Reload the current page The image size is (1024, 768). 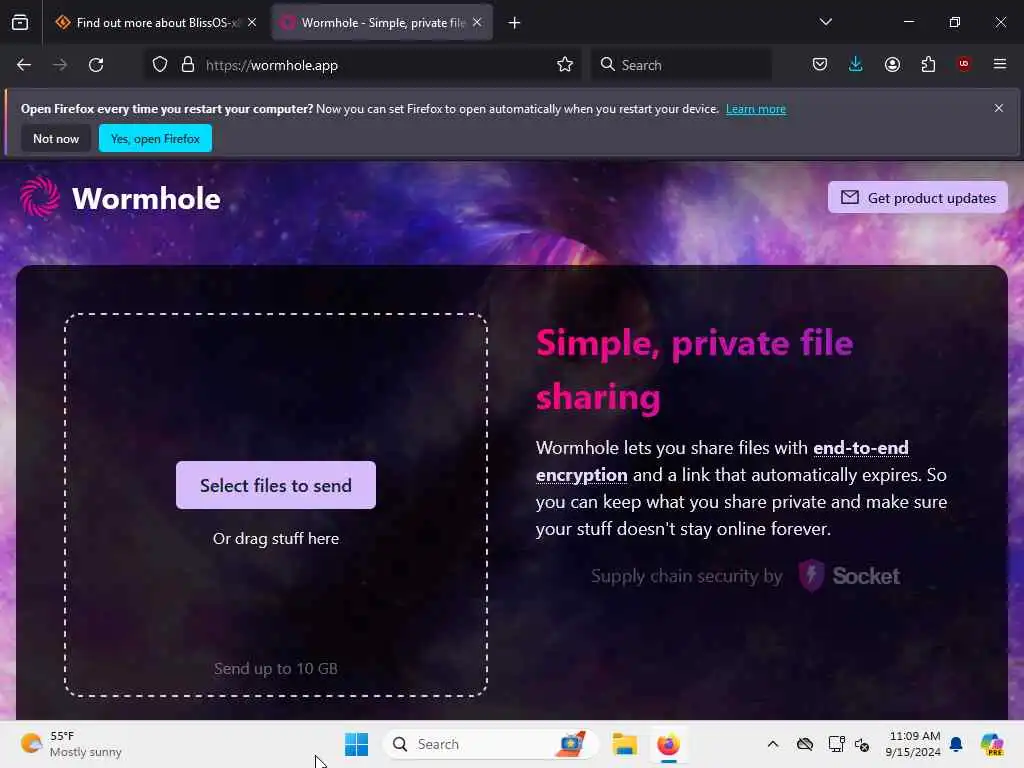click(x=96, y=65)
